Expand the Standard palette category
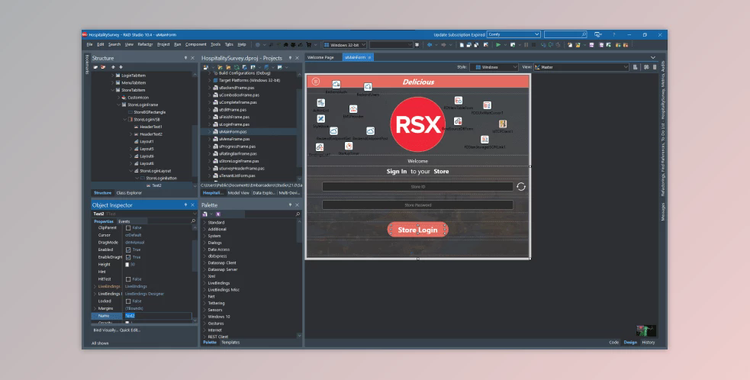The width and height of the screenshot is (750, 380). click(205, 223)
